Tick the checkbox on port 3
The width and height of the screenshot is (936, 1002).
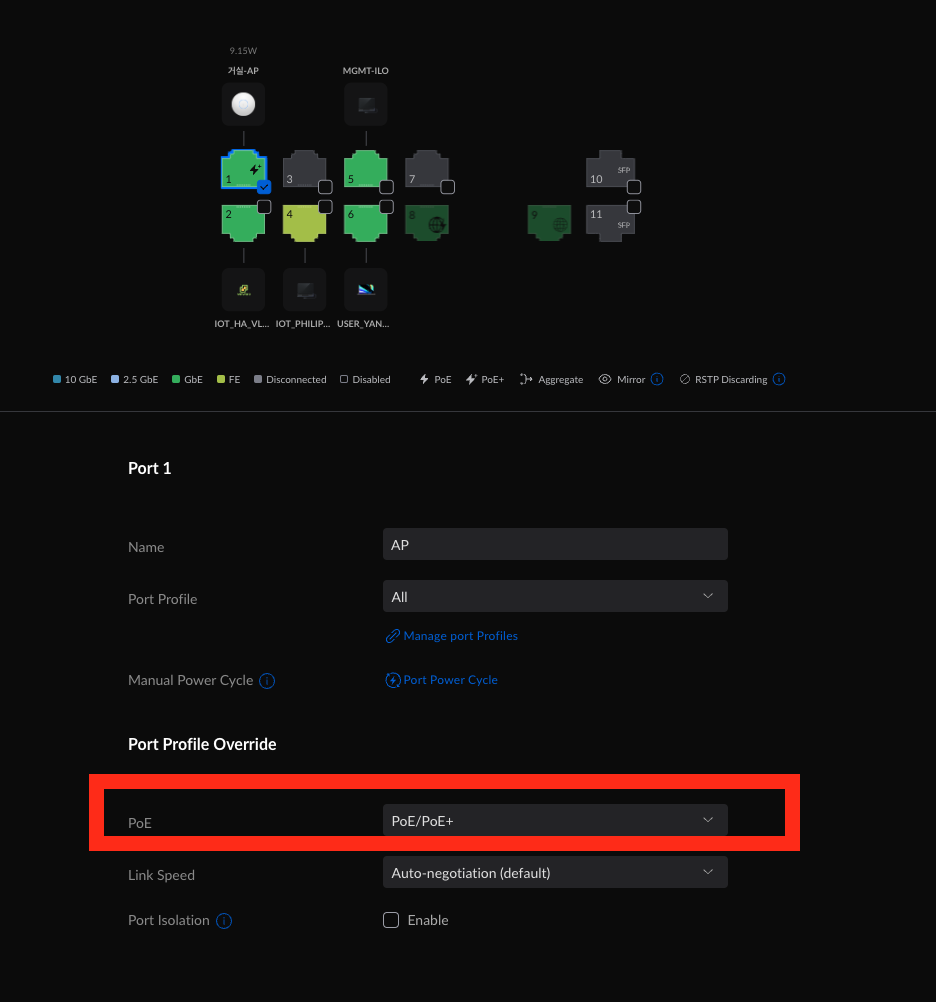(325, 187)
